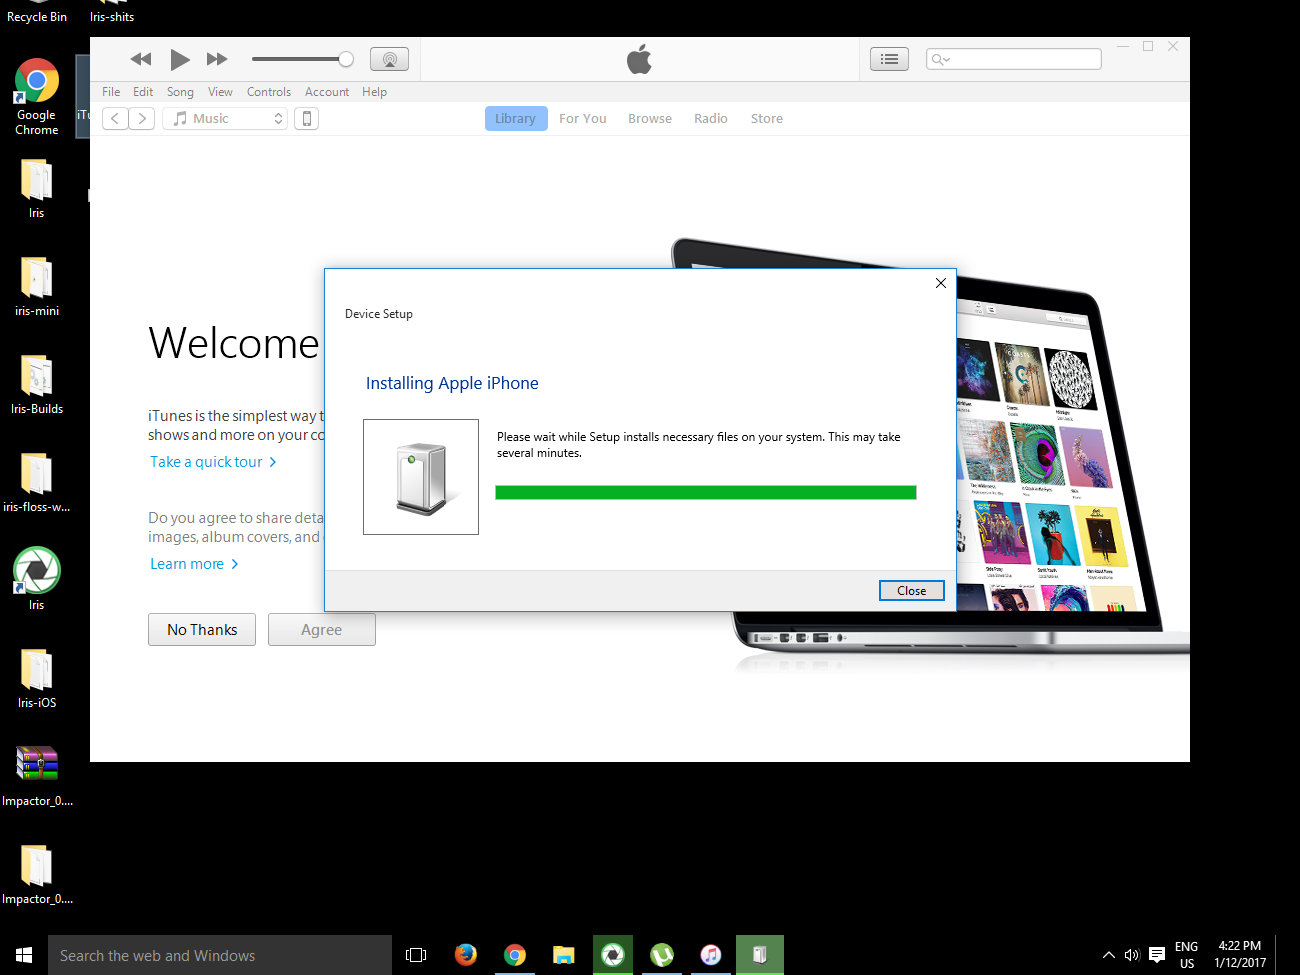
Task: Open the Edit menu
Action: [143, 92]
